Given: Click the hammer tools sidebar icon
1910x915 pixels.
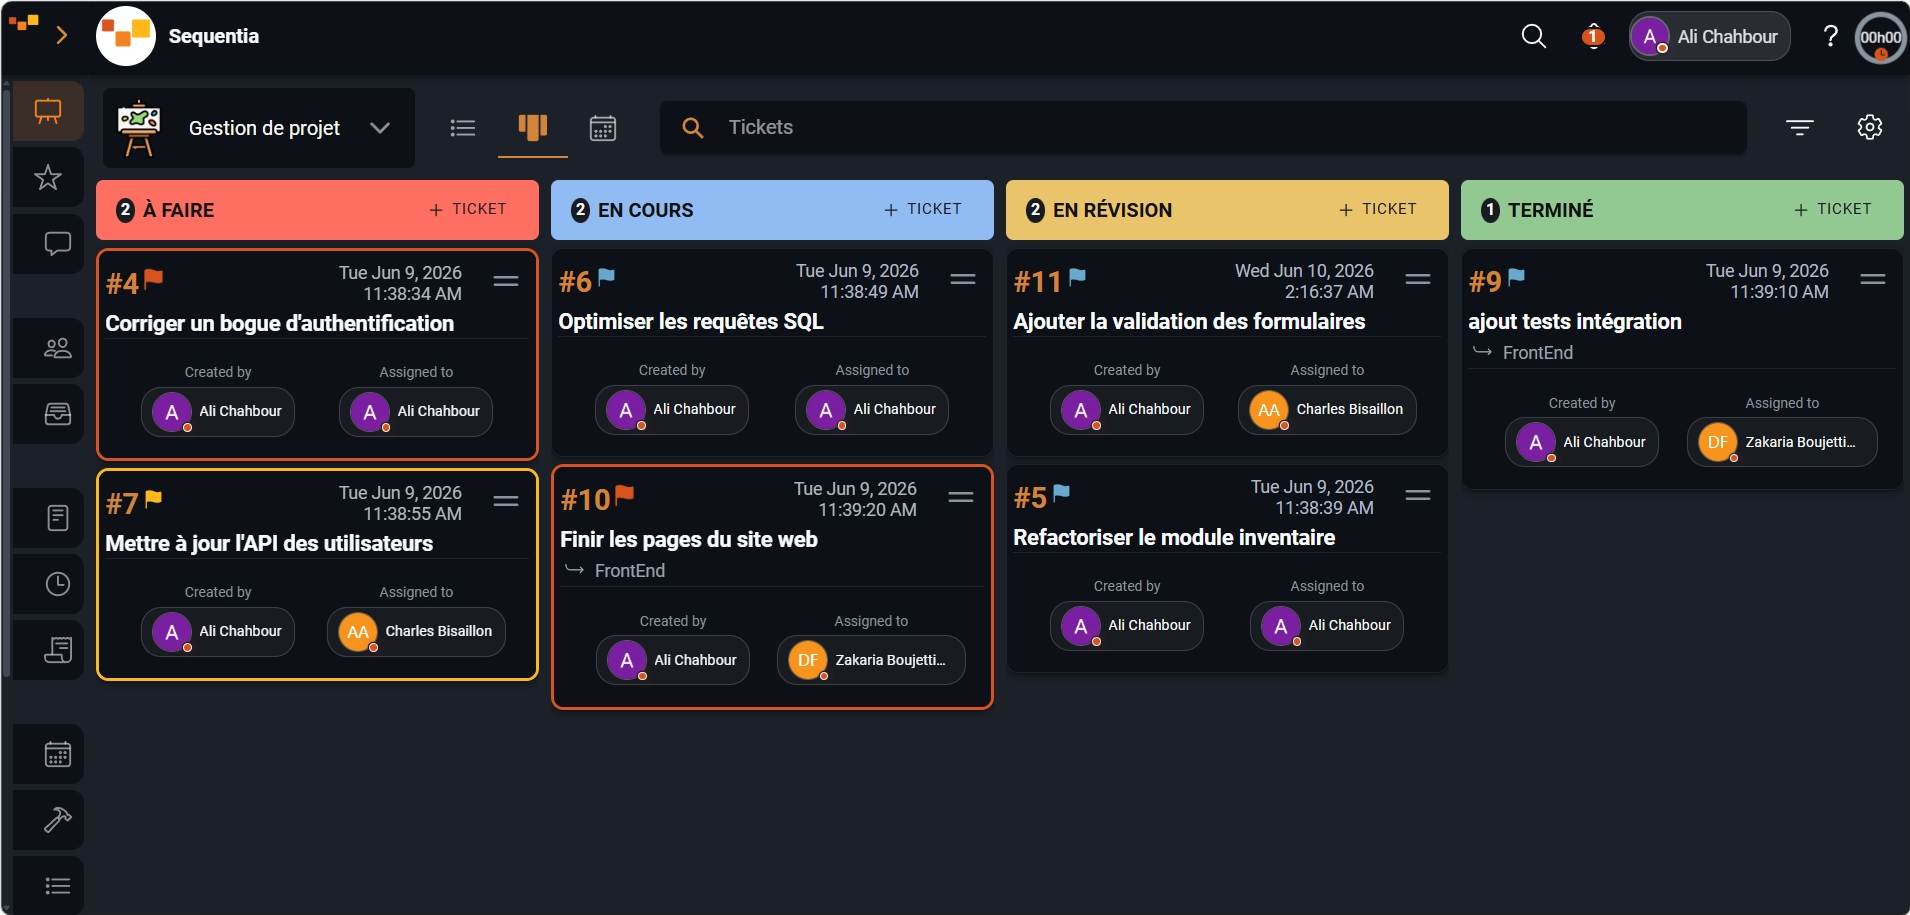Looking at the screenshot, I should (x=57, y=820).
